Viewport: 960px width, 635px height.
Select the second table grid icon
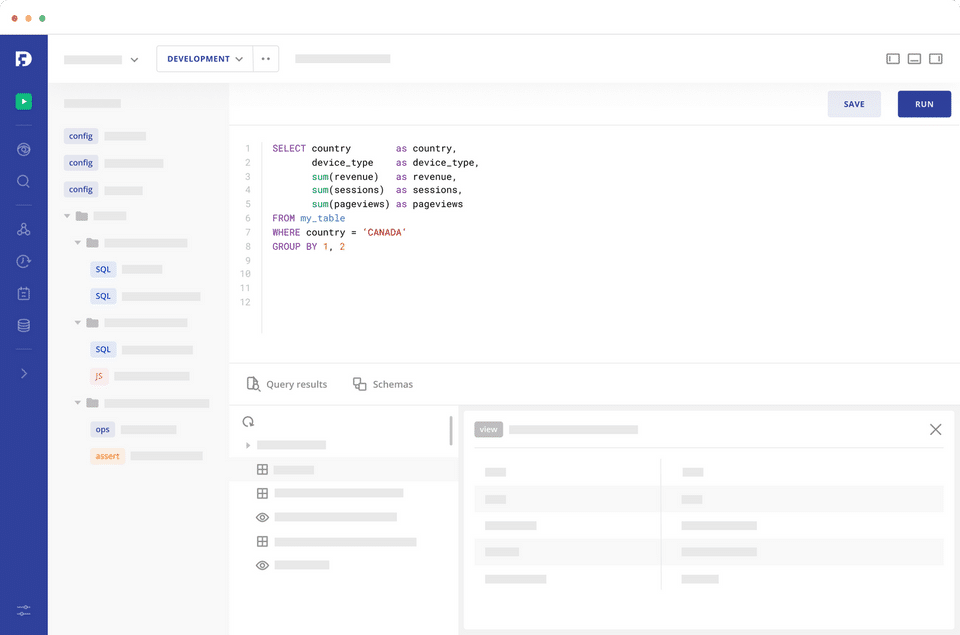(x=262, y=493)
